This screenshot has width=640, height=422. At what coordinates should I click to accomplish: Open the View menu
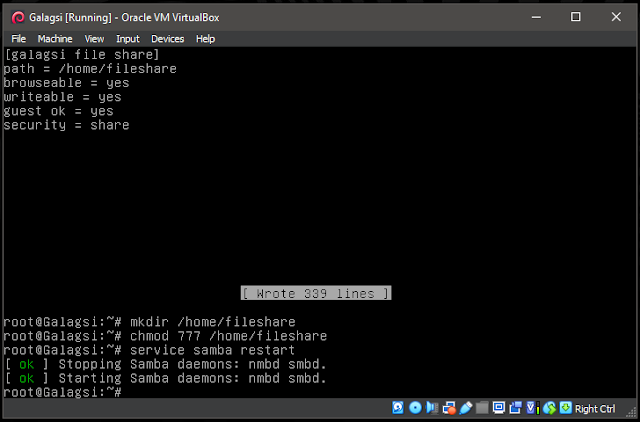click(x=94, y=39)
